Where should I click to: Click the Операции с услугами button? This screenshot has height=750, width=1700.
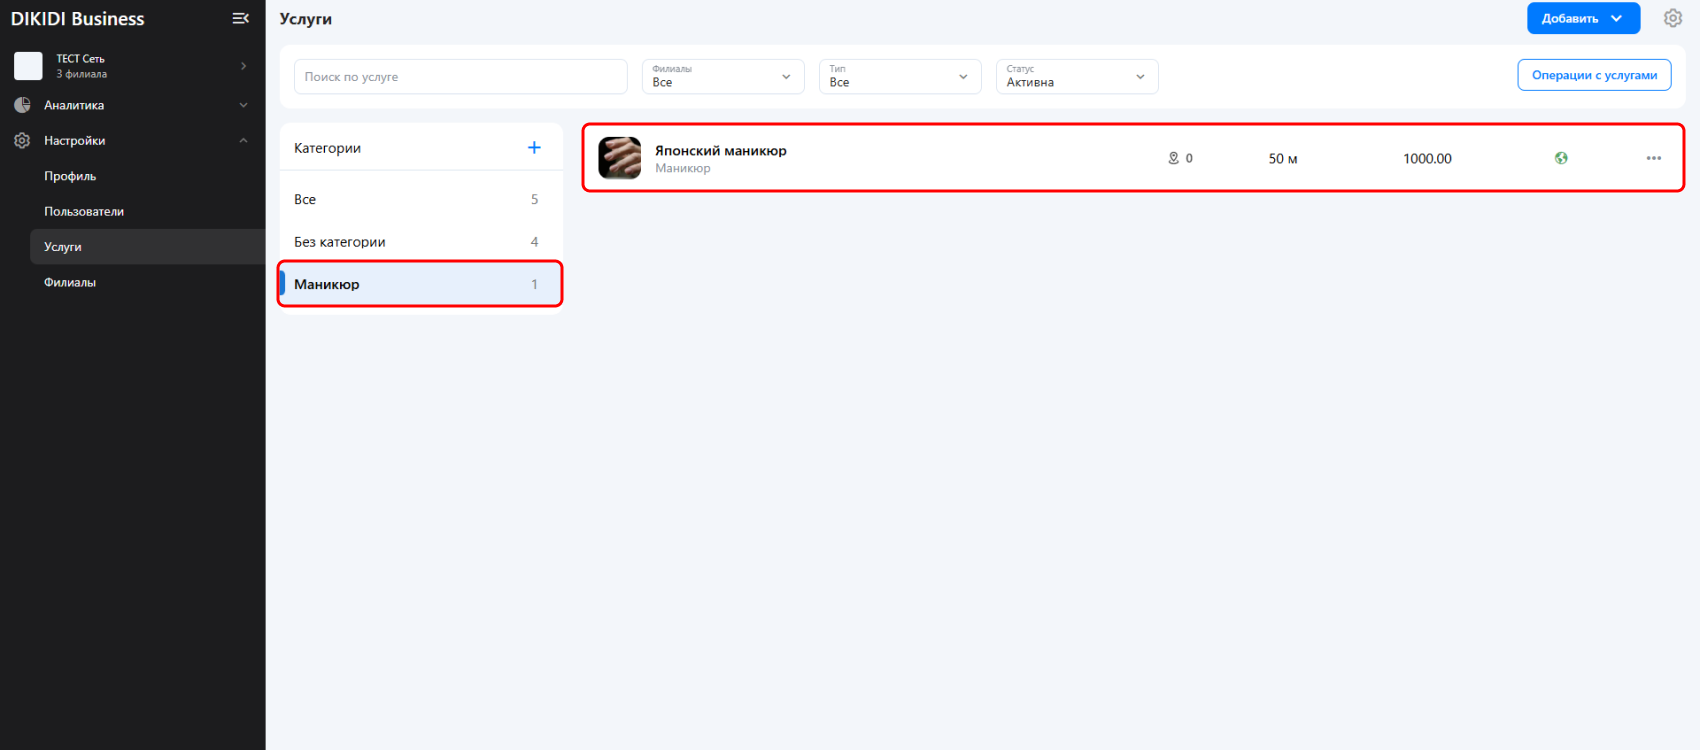(x=1594, y=75)
